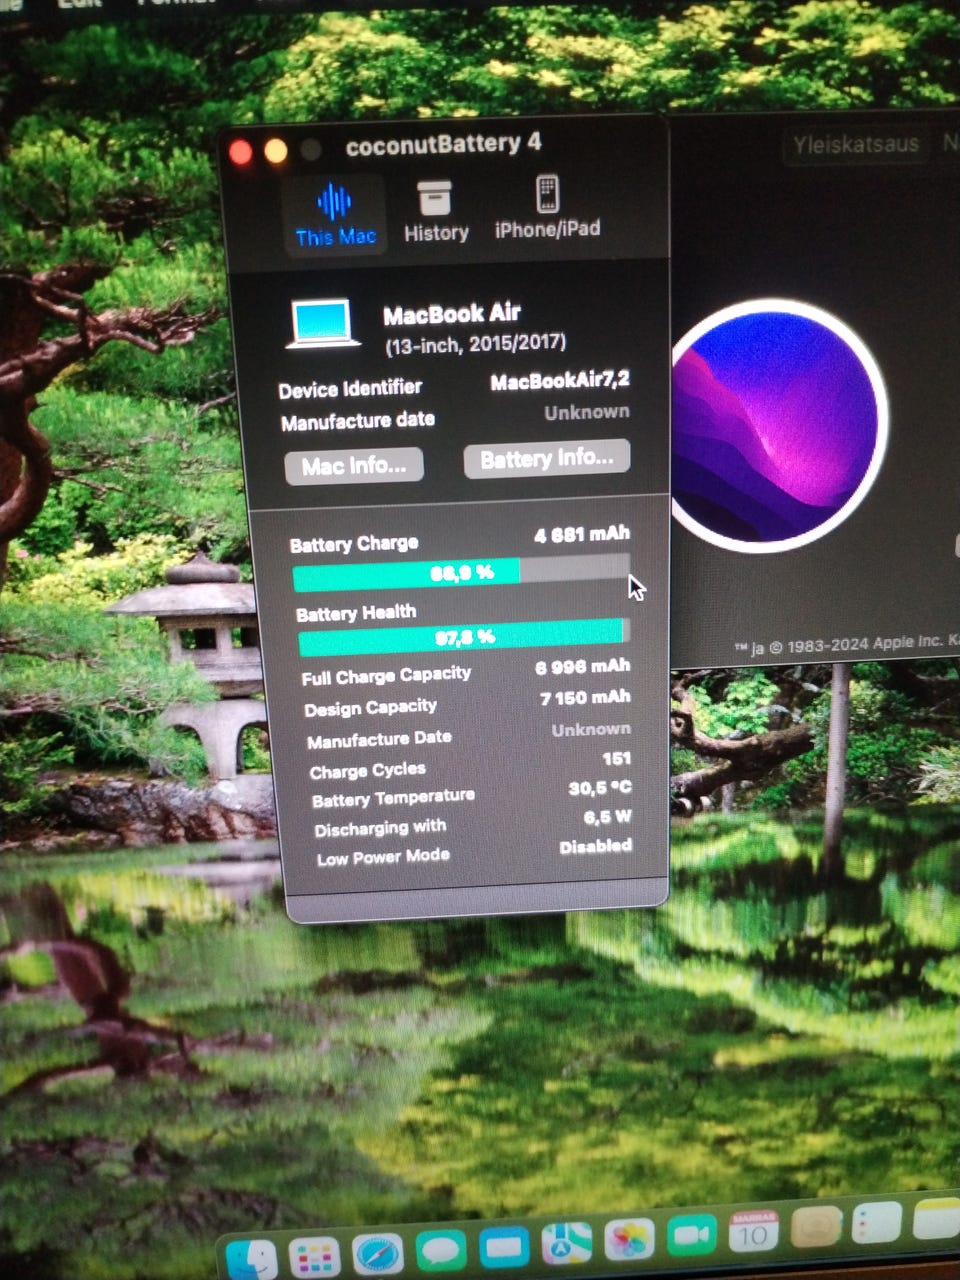Launch Safari from the Dock
This screenshot has height=1280, width=960.
point(377,1253)
